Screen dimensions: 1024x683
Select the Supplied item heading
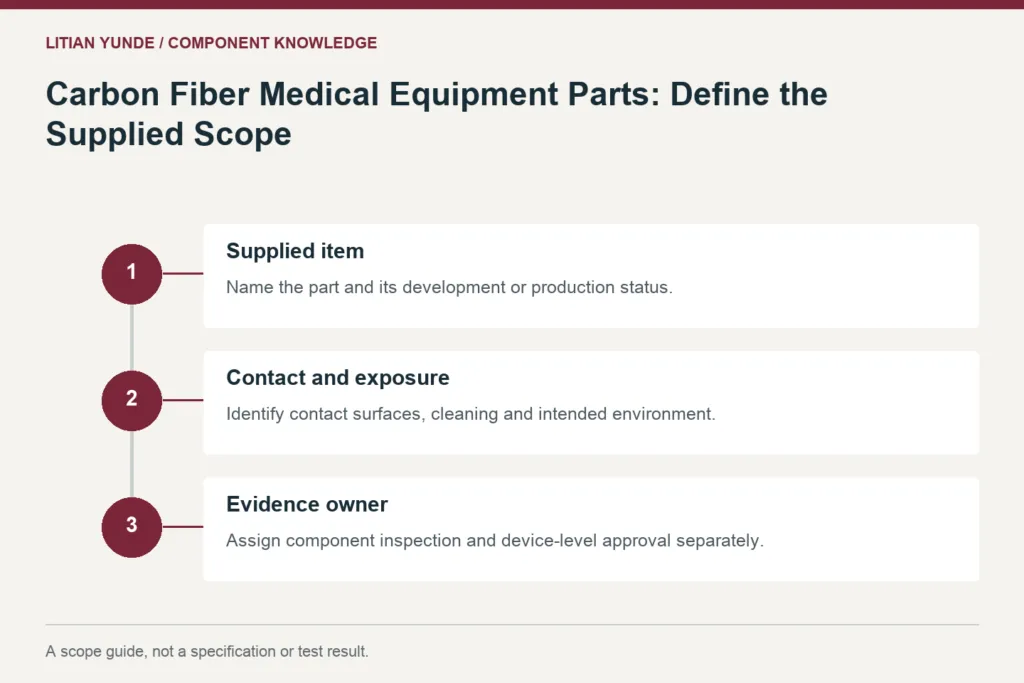tap(295, 251)
